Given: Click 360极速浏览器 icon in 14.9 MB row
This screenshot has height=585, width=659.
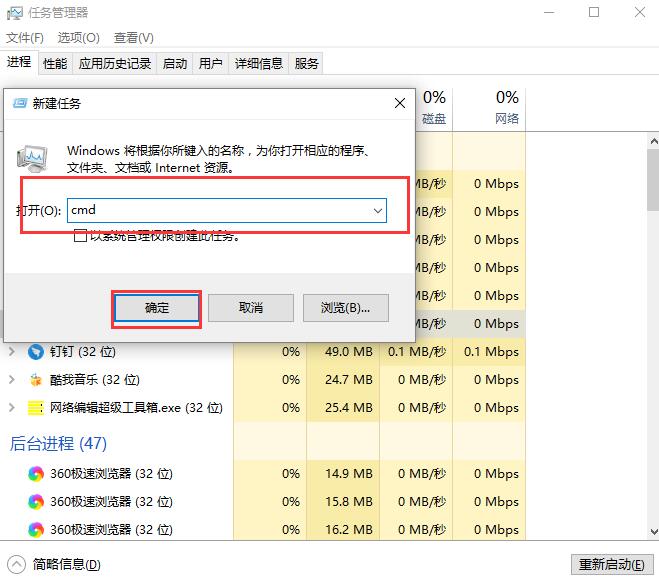Looking at the screenshot, I should point(36,474).
